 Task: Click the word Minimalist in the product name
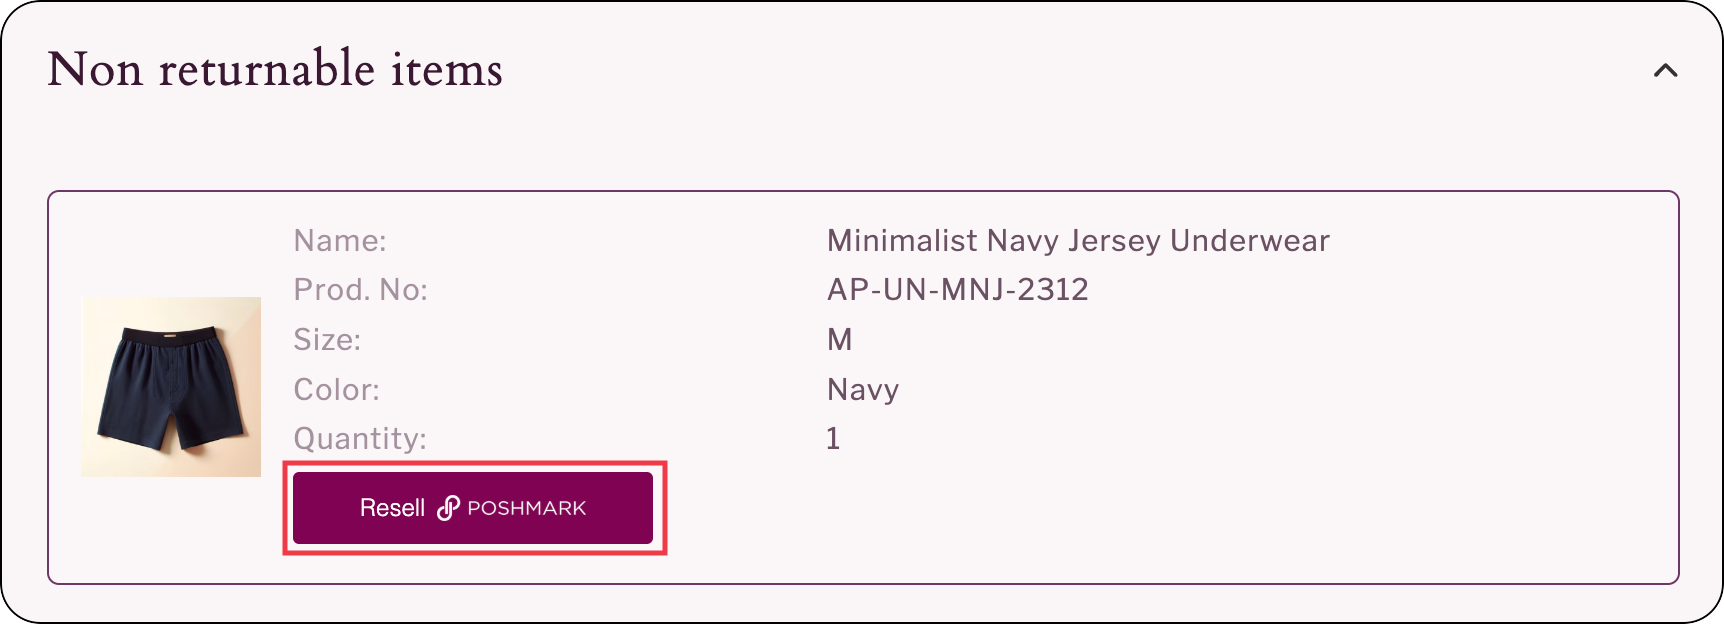pos(902,241)
